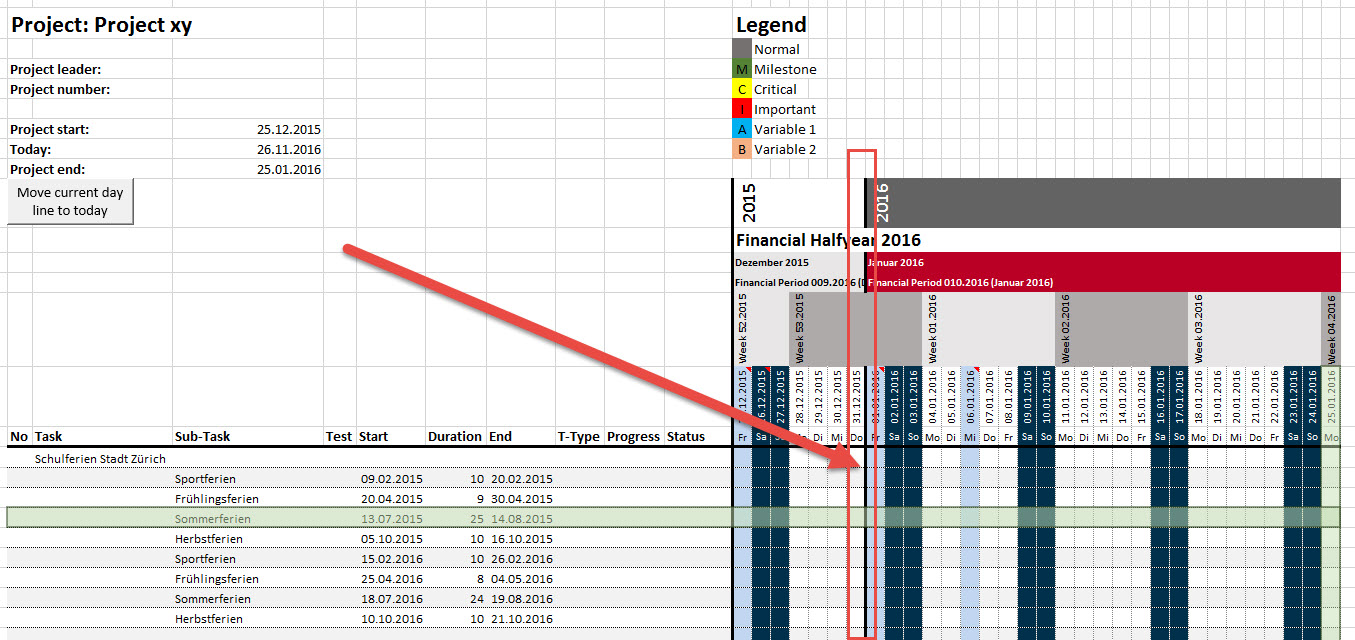Select the Progress column header

[634, 436]
